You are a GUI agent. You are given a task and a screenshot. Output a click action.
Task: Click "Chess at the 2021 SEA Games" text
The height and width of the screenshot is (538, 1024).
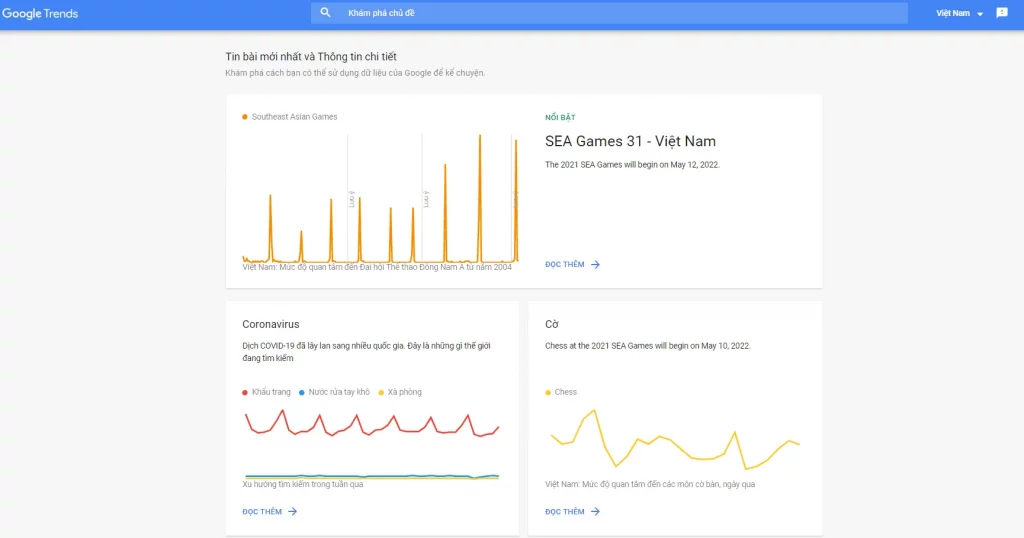tap(648, 346)
